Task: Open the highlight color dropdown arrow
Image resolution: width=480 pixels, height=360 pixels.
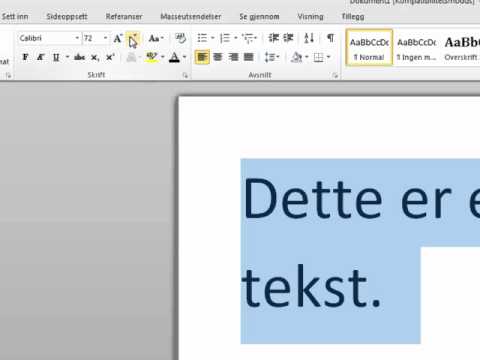Action: [x=163, y=57]
